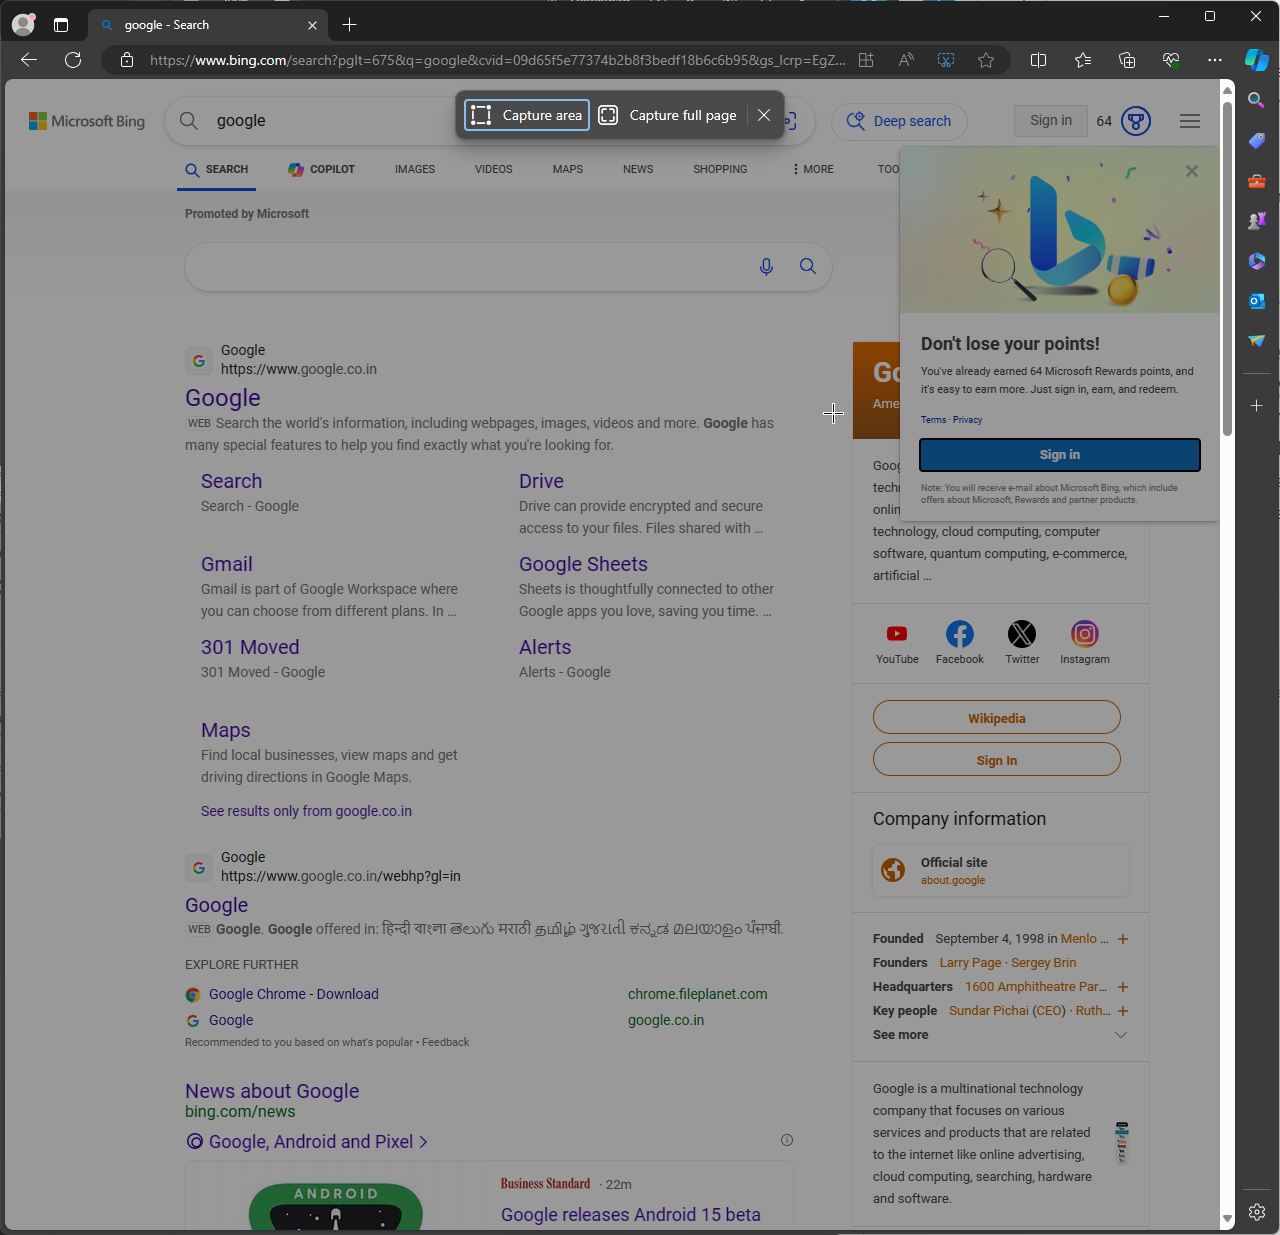Open Bing Rewards medal icon

[x=1136, y=121]
